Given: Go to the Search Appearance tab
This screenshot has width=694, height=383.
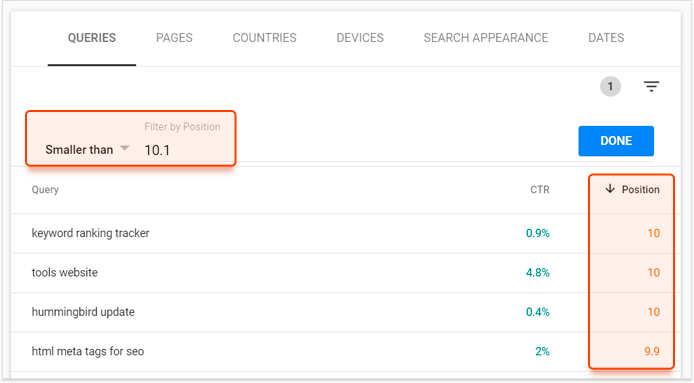Looking at the screenshot, I should [486, 38].
